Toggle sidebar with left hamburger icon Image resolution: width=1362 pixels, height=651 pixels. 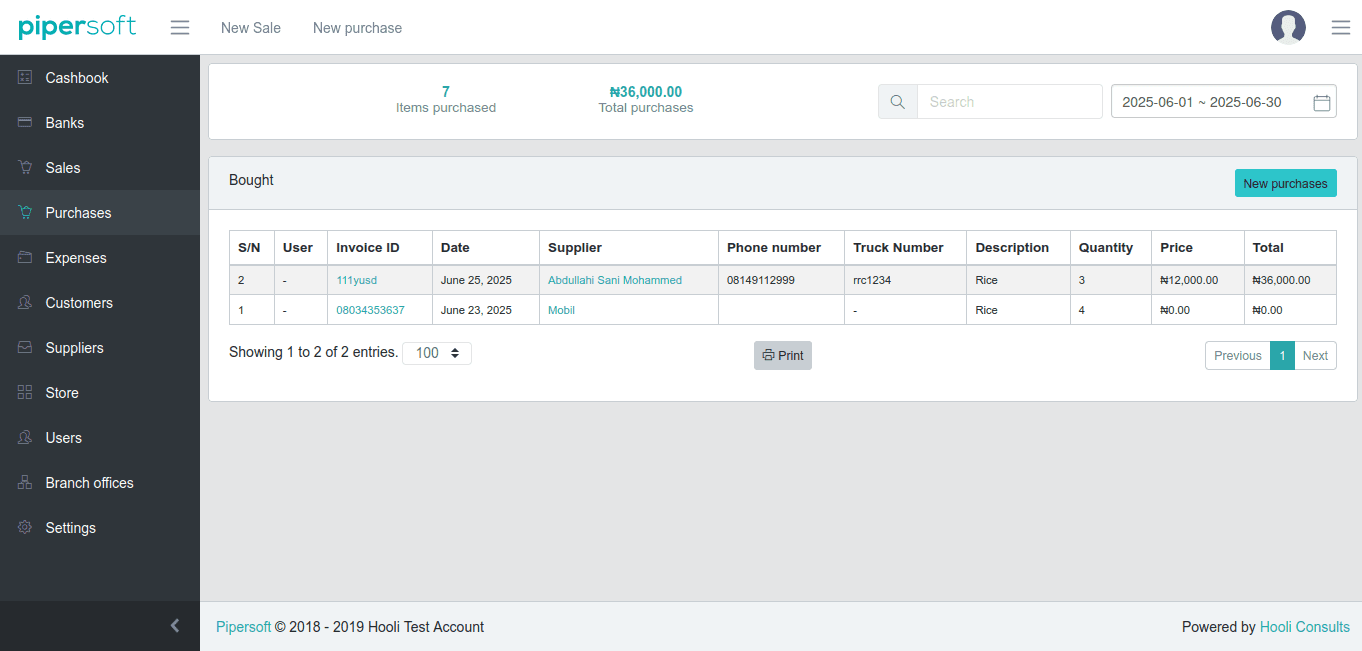point(180,27)
